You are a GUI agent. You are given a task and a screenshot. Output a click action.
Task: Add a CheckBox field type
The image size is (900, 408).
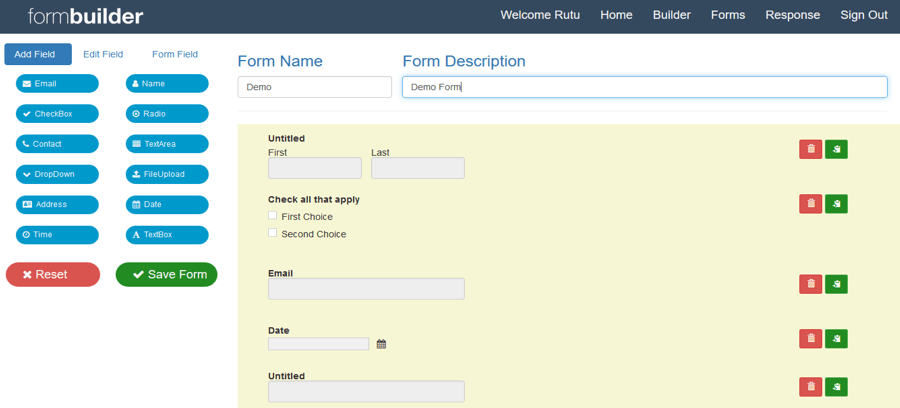pos(57,114)
